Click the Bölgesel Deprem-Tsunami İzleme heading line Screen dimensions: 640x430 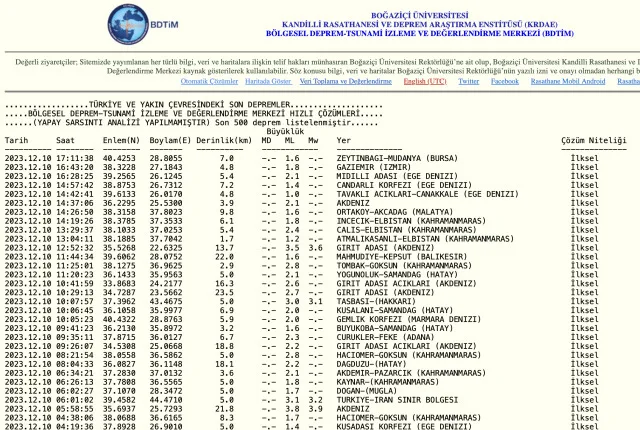(420, 33)
